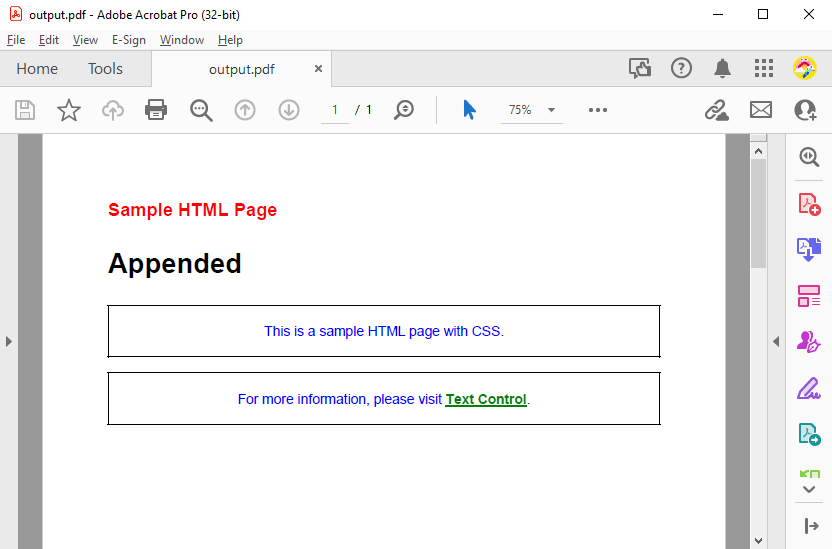Open the apps grid icon
This screenshot has height=549, width=832.
[764, 68]
